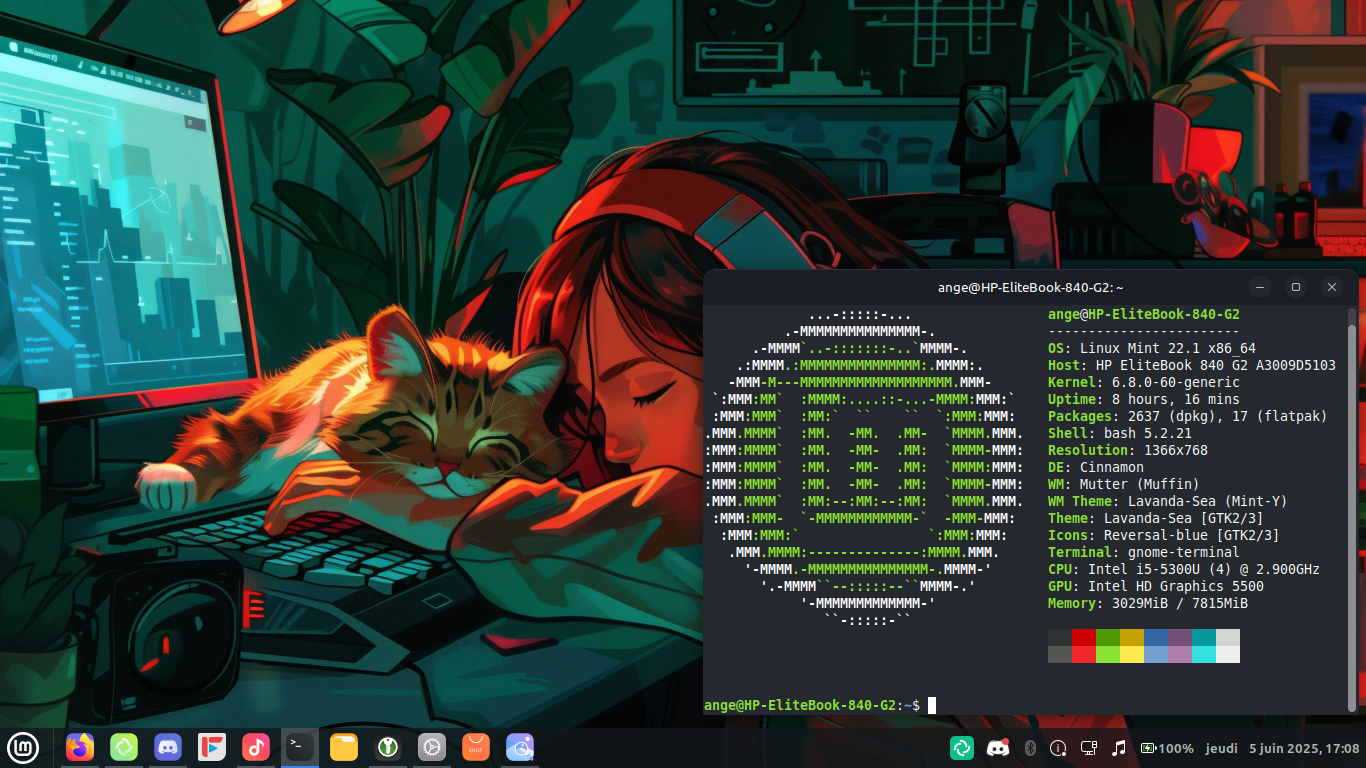Open Discord from the panel launcher

click(x=168, y=747)
